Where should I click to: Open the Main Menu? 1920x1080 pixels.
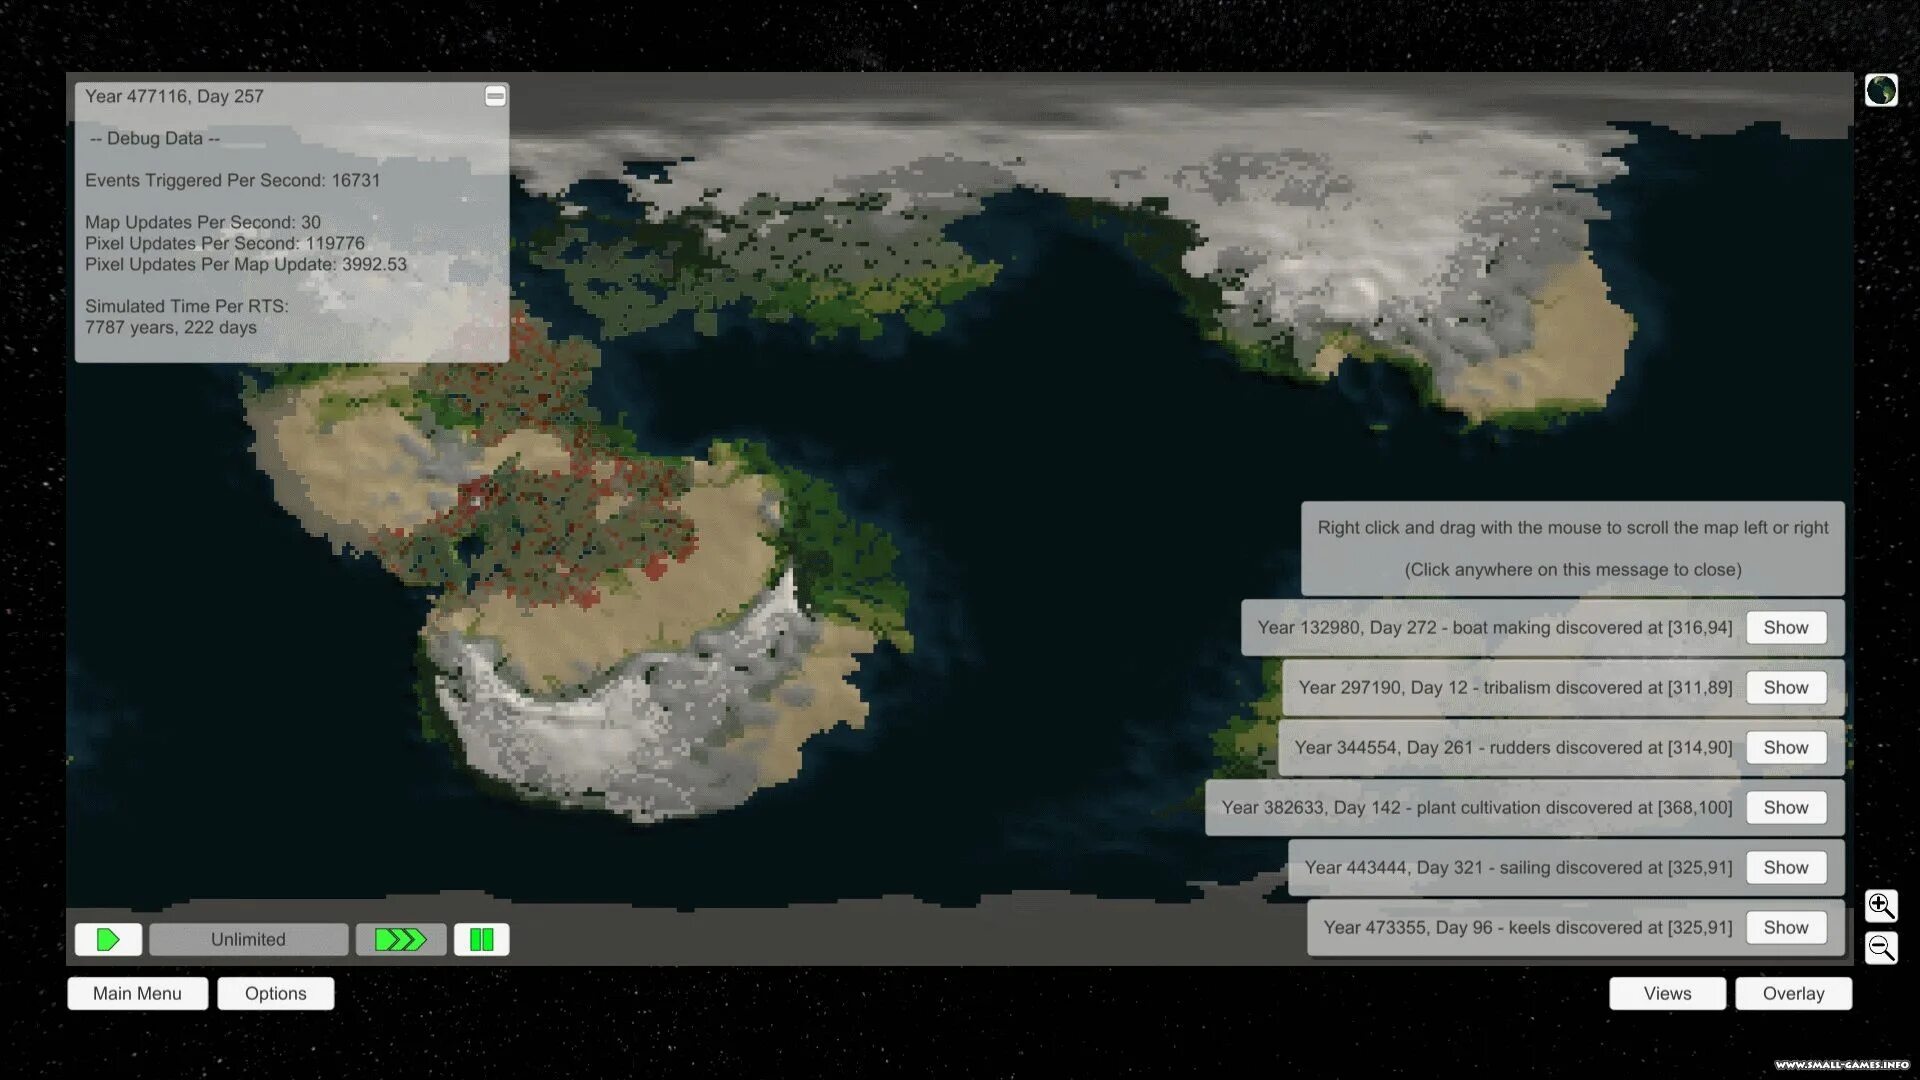coord(137,993)
